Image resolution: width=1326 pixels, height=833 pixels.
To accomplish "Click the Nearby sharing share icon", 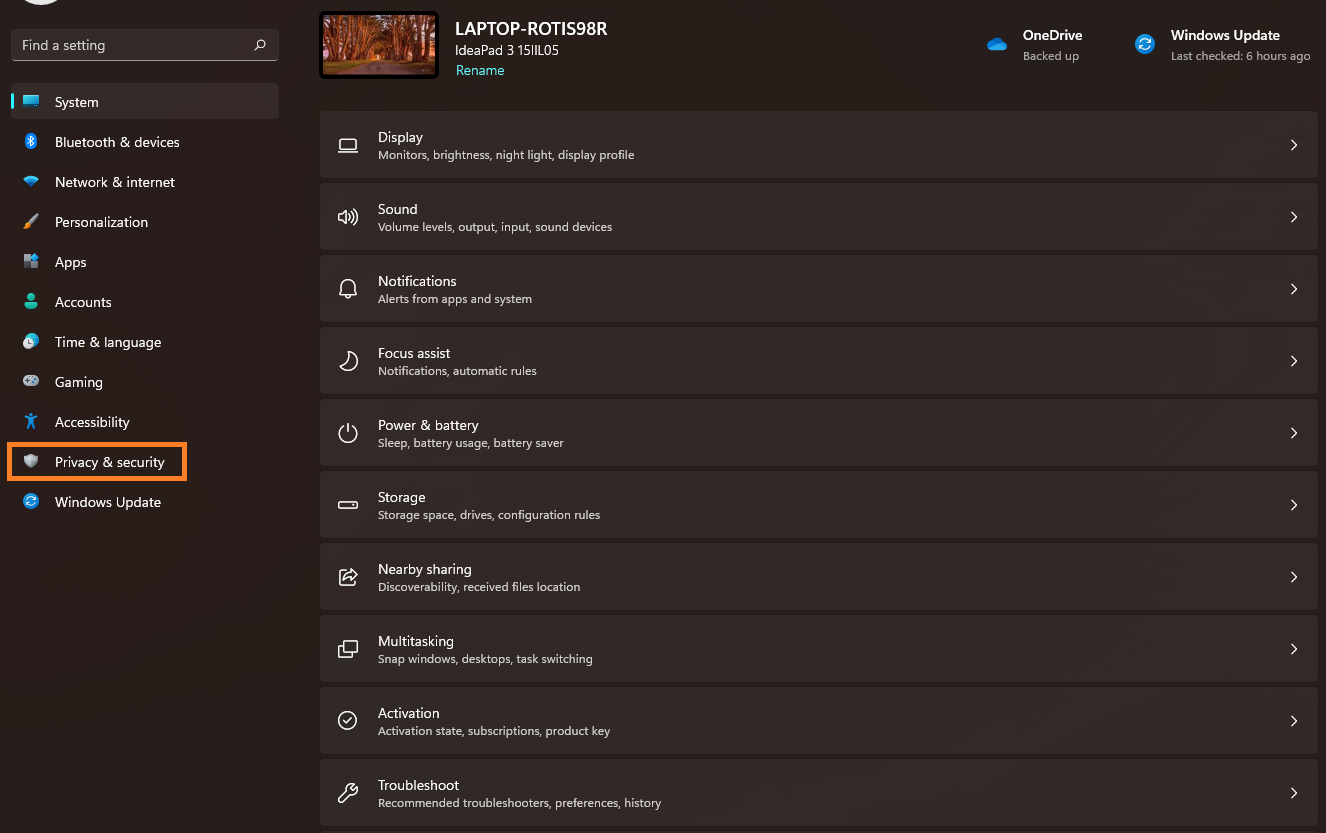I will 348,577.
